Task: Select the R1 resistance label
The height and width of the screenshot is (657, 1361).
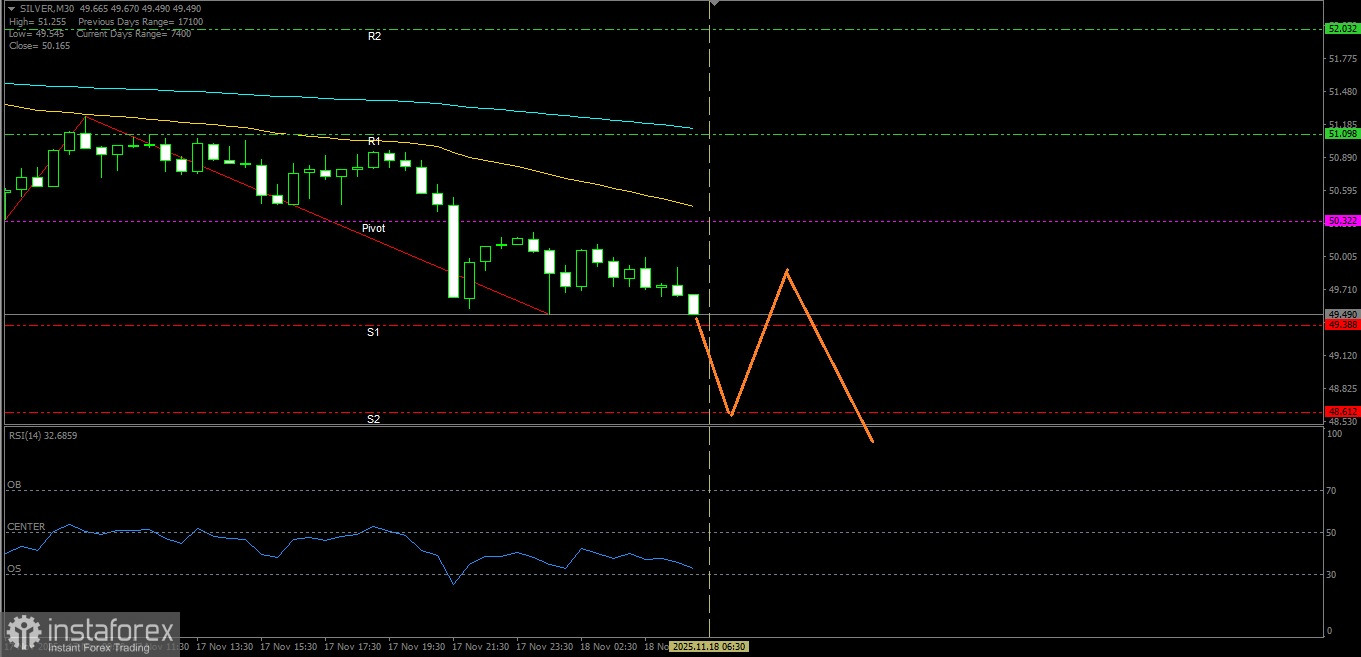Action: (x=374, y=141)
